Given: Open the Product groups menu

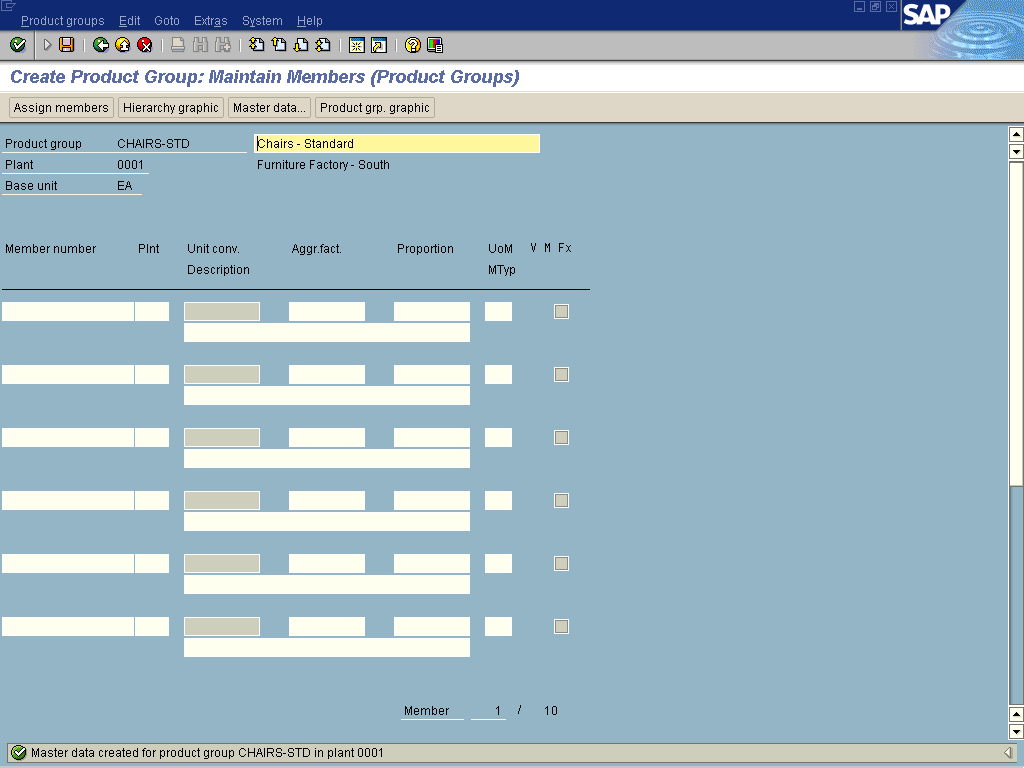Looking at the screenshot, I should point(63,21).
